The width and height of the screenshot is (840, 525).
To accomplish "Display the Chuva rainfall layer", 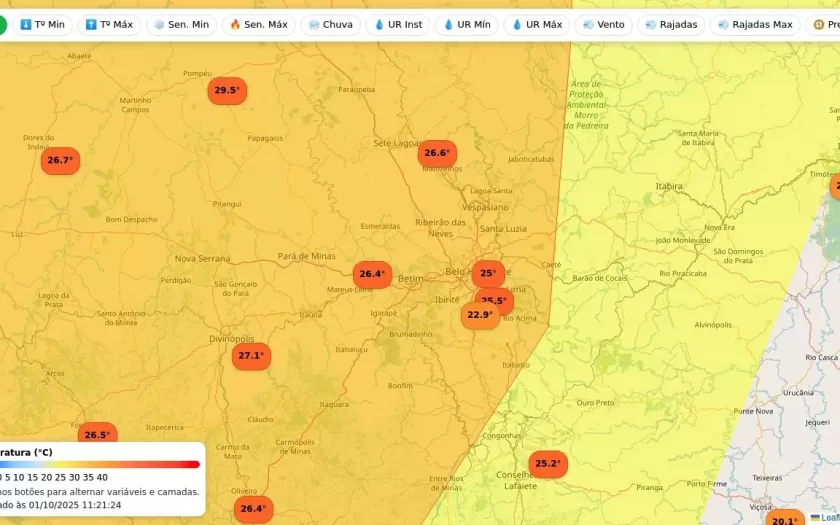I will coord(329,24).
